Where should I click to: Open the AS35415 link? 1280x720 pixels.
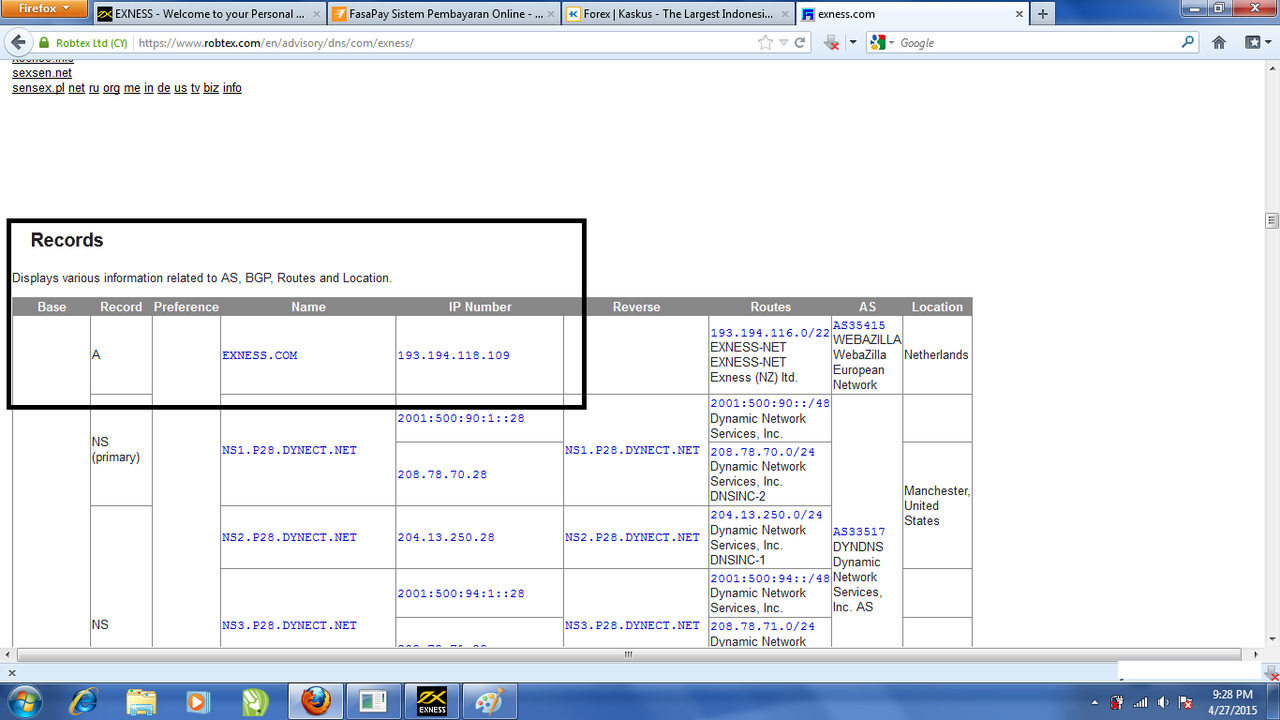859,325
